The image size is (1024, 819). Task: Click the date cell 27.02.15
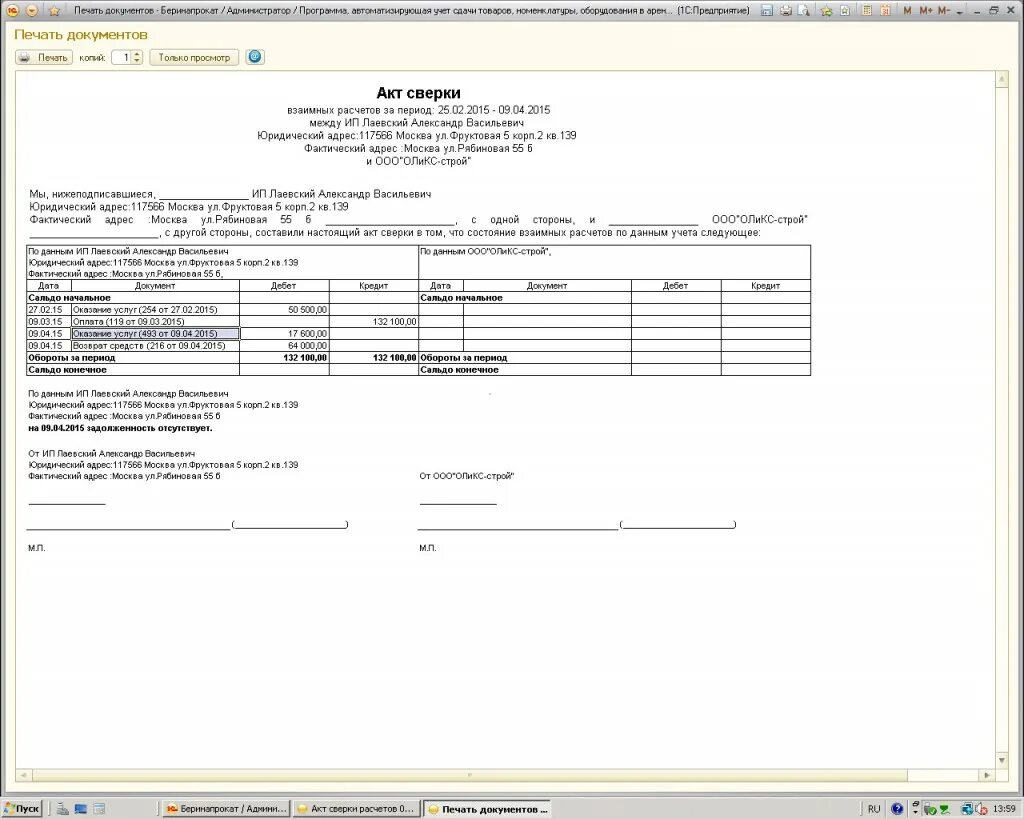click(46, 310)
